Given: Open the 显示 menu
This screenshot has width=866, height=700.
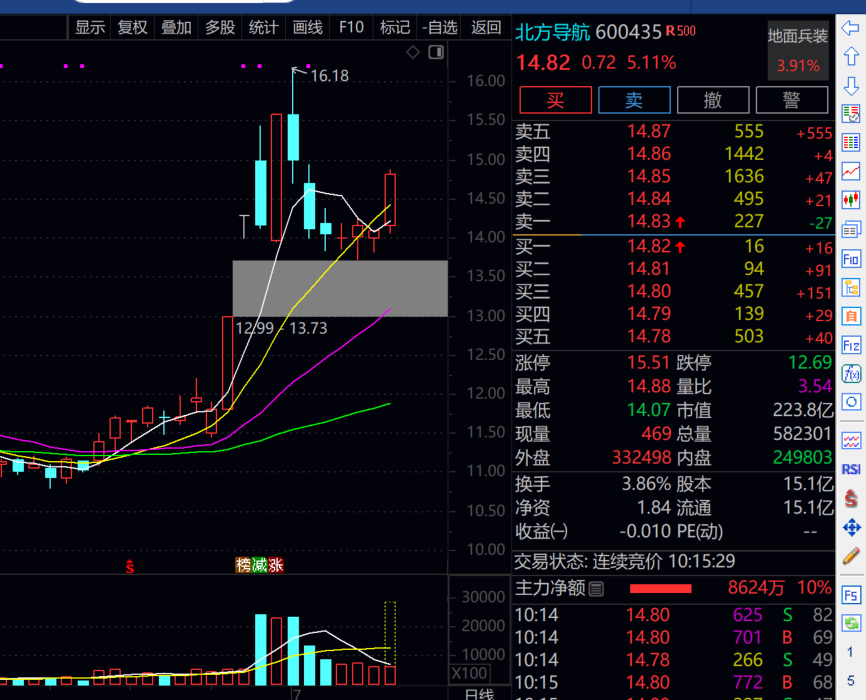Looking at the screenshot, I should [x=90, y=27].
